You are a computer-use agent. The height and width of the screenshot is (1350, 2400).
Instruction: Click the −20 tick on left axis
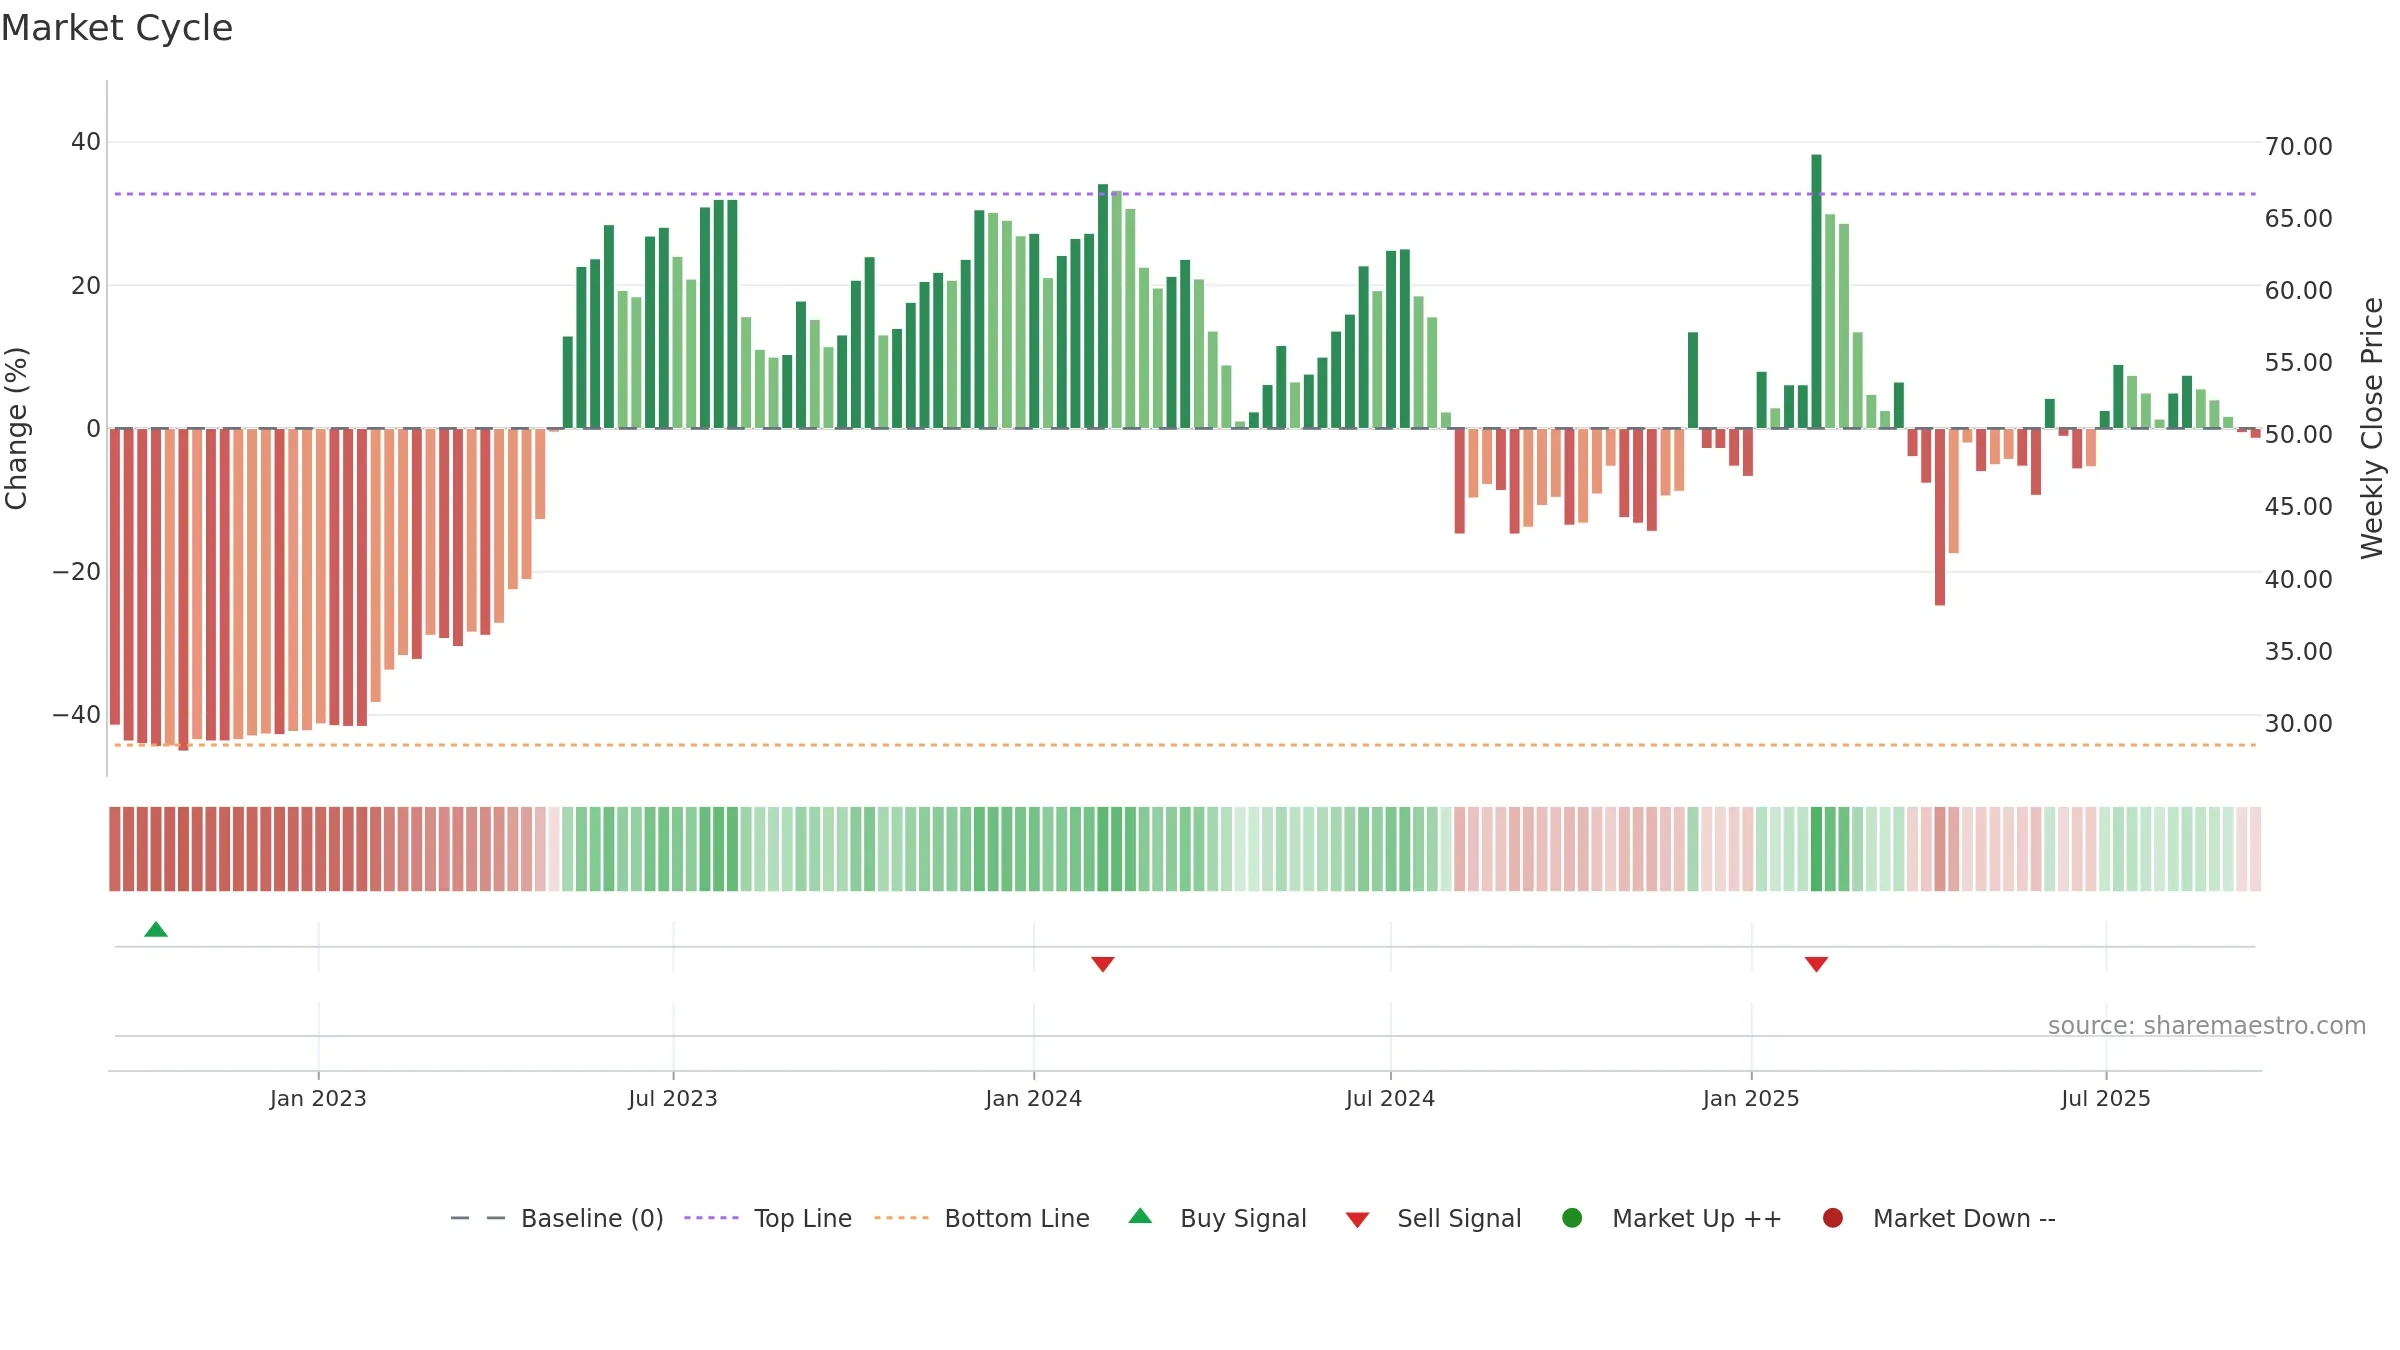[77, 572]
